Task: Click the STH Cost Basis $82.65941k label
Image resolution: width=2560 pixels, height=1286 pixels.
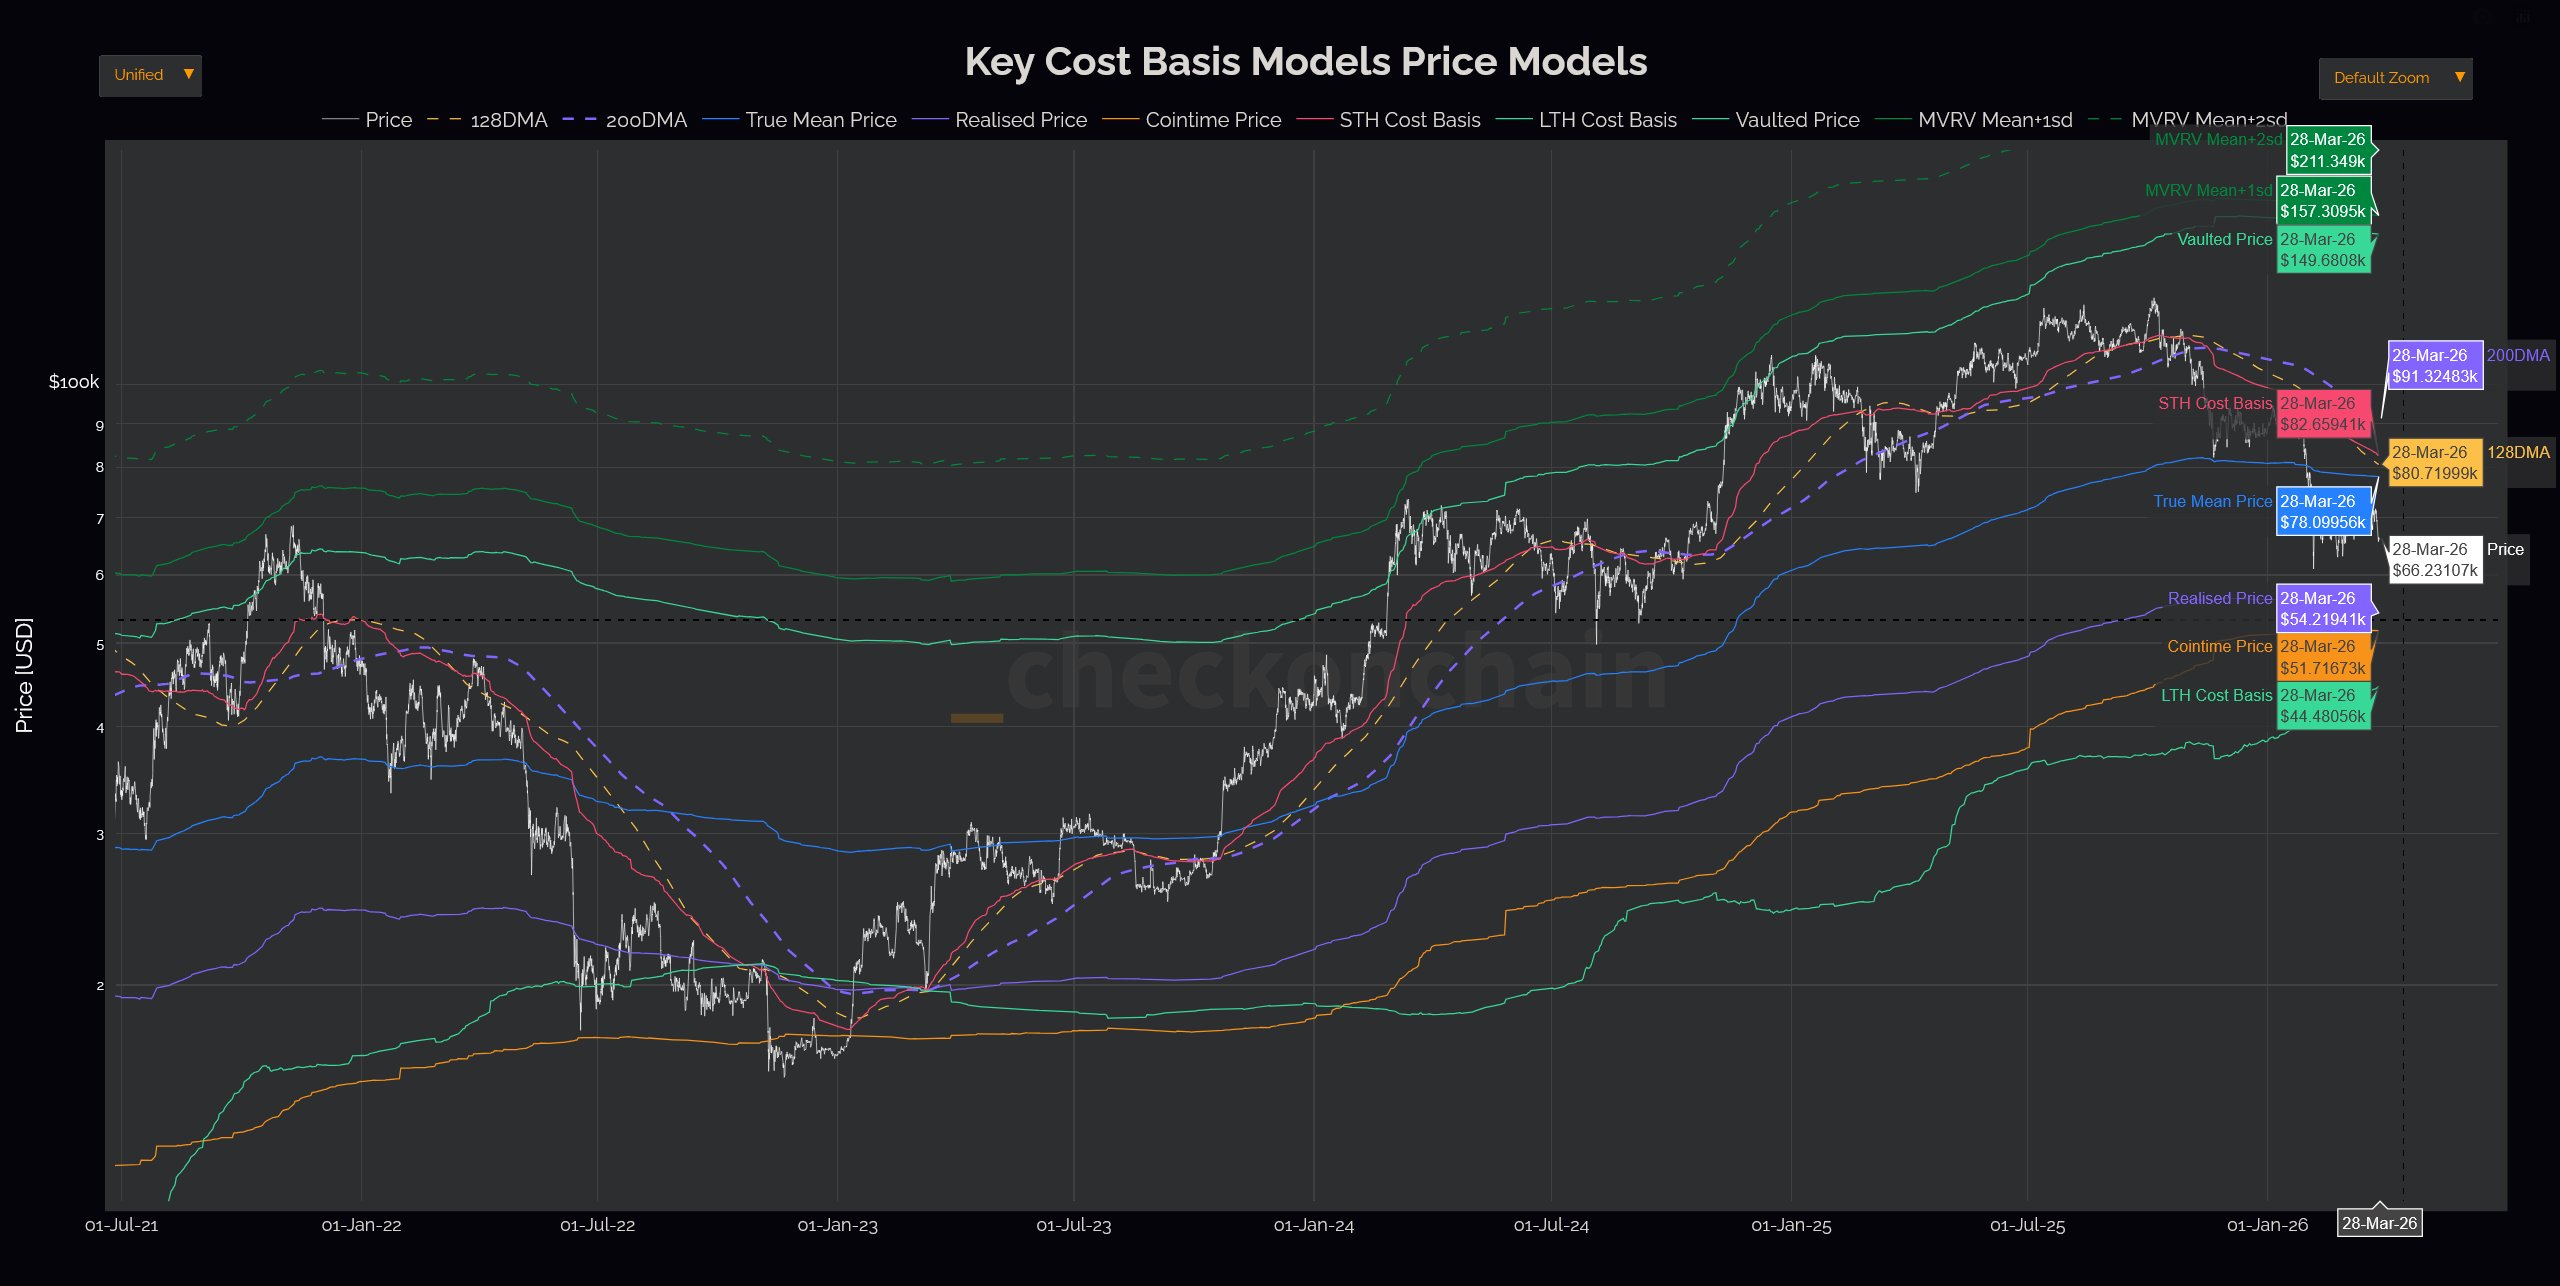Action: pos(2322,414)
